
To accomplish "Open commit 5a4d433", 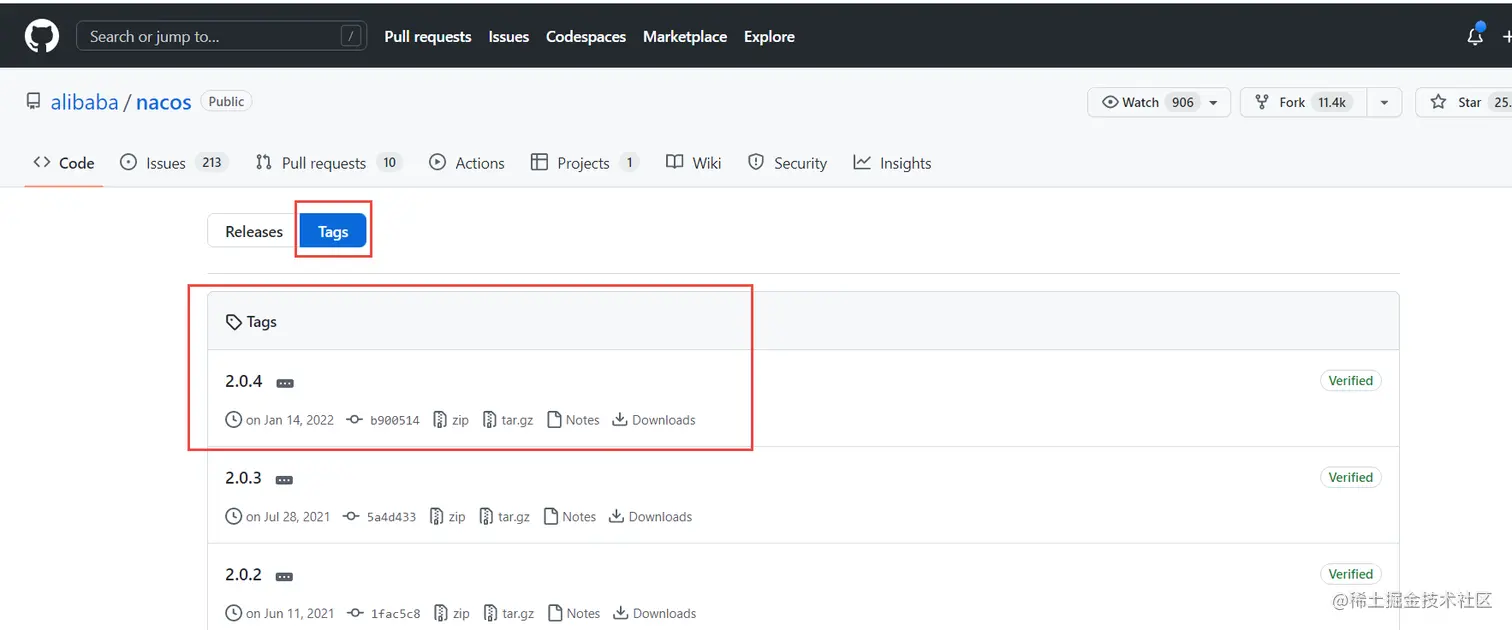I will coord(380,517).
